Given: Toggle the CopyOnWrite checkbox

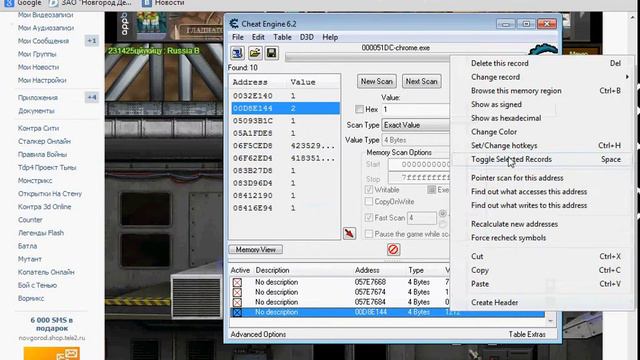Looking at the screenshot, I should [x=369, y=202].
